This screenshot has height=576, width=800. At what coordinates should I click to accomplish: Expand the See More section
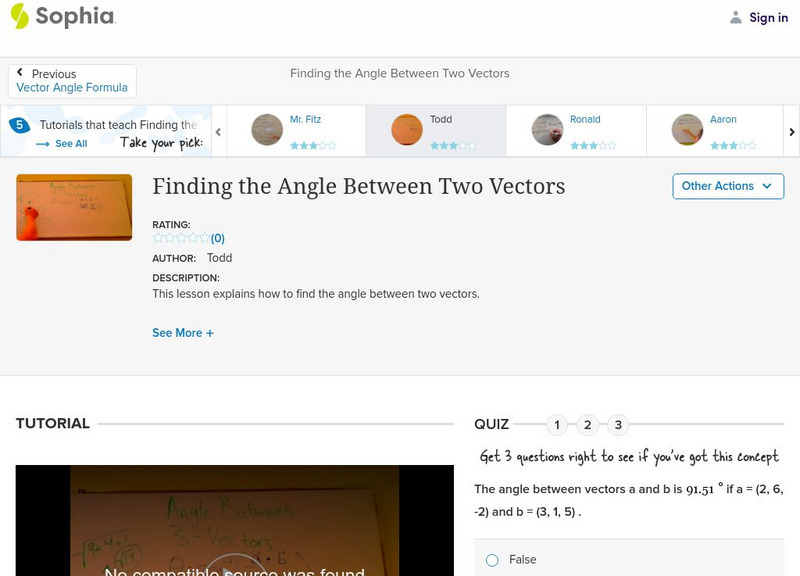[183, 332]
